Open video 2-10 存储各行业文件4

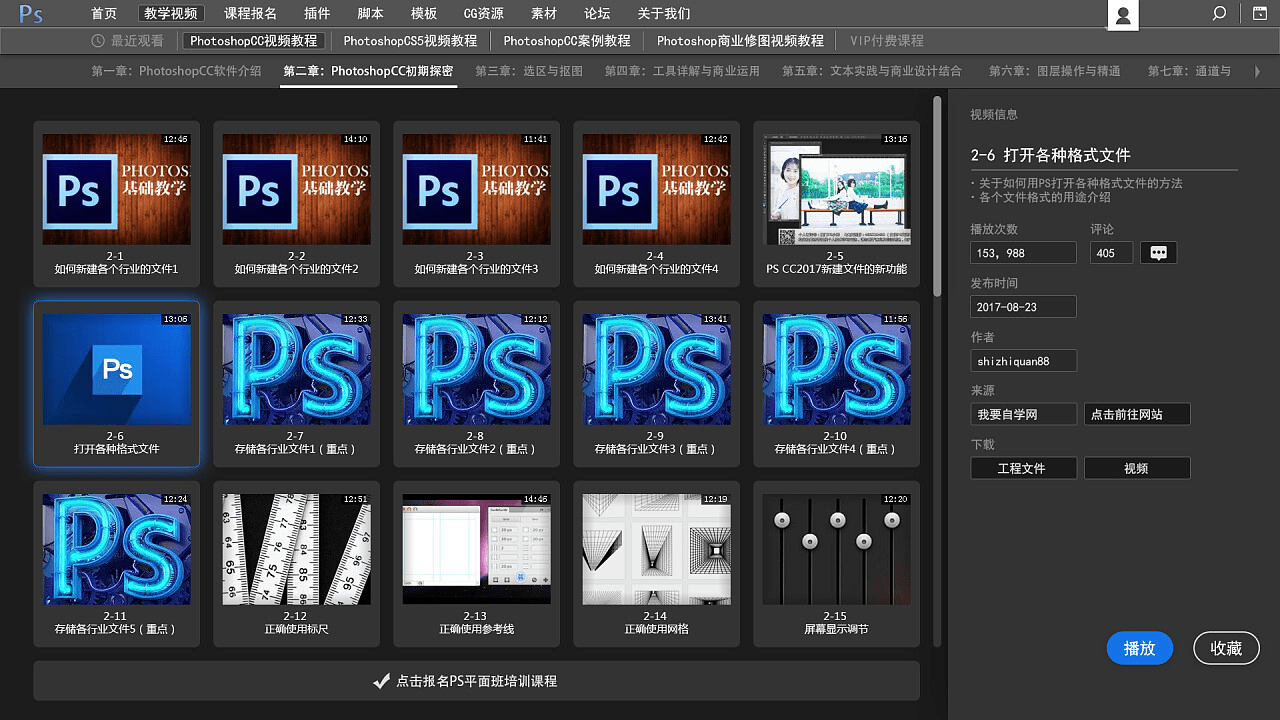click(x=836, y=384)
